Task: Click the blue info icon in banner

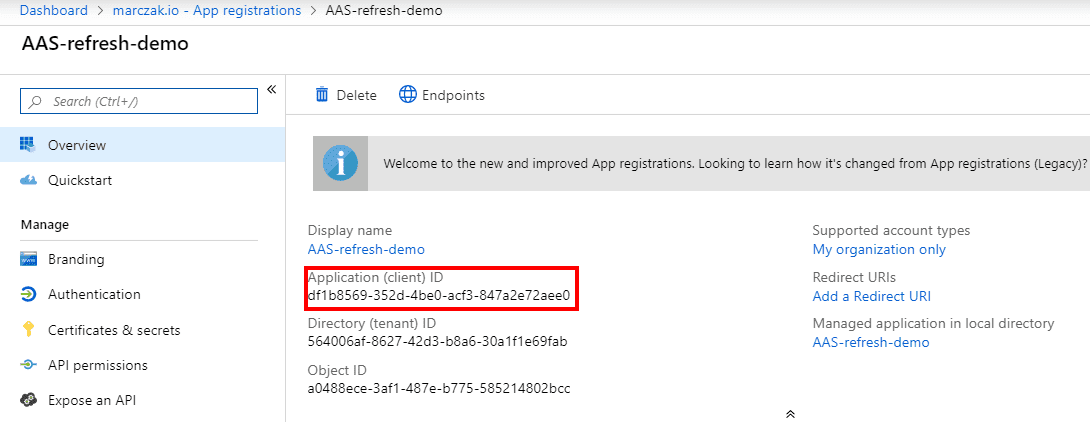Action: coord(340,163)
